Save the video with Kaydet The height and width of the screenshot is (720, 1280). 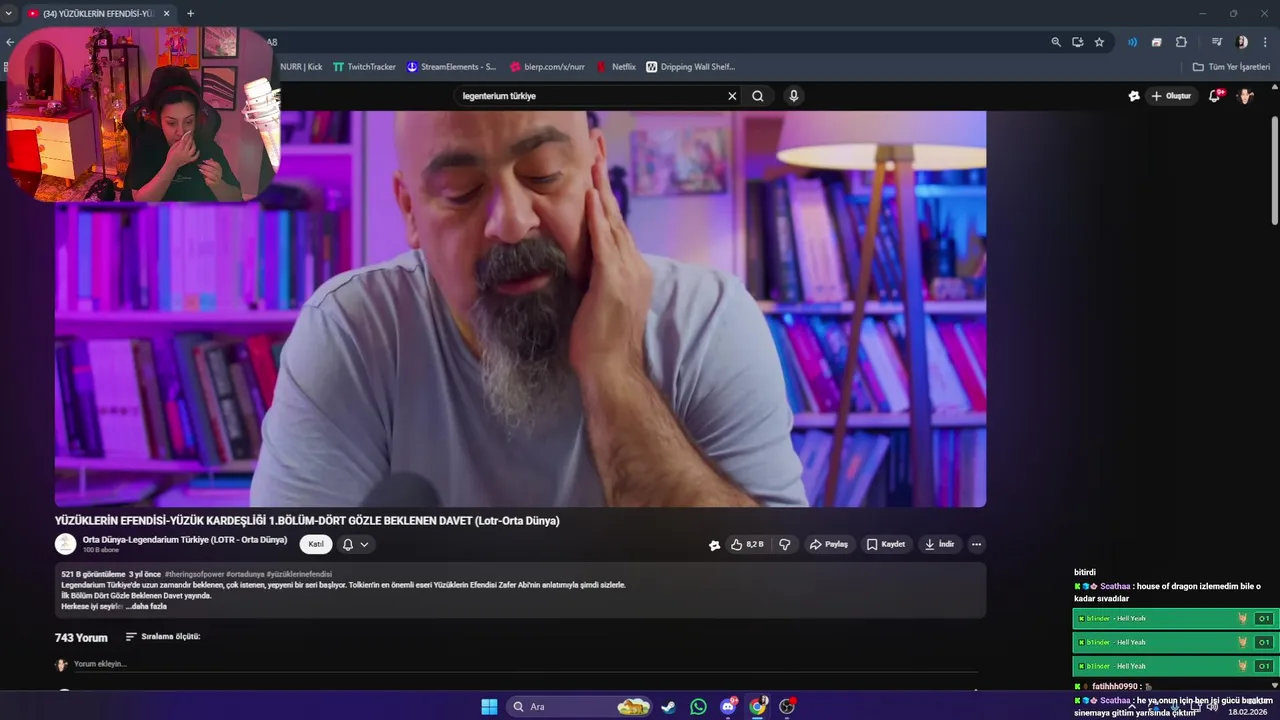pos(886,544)
